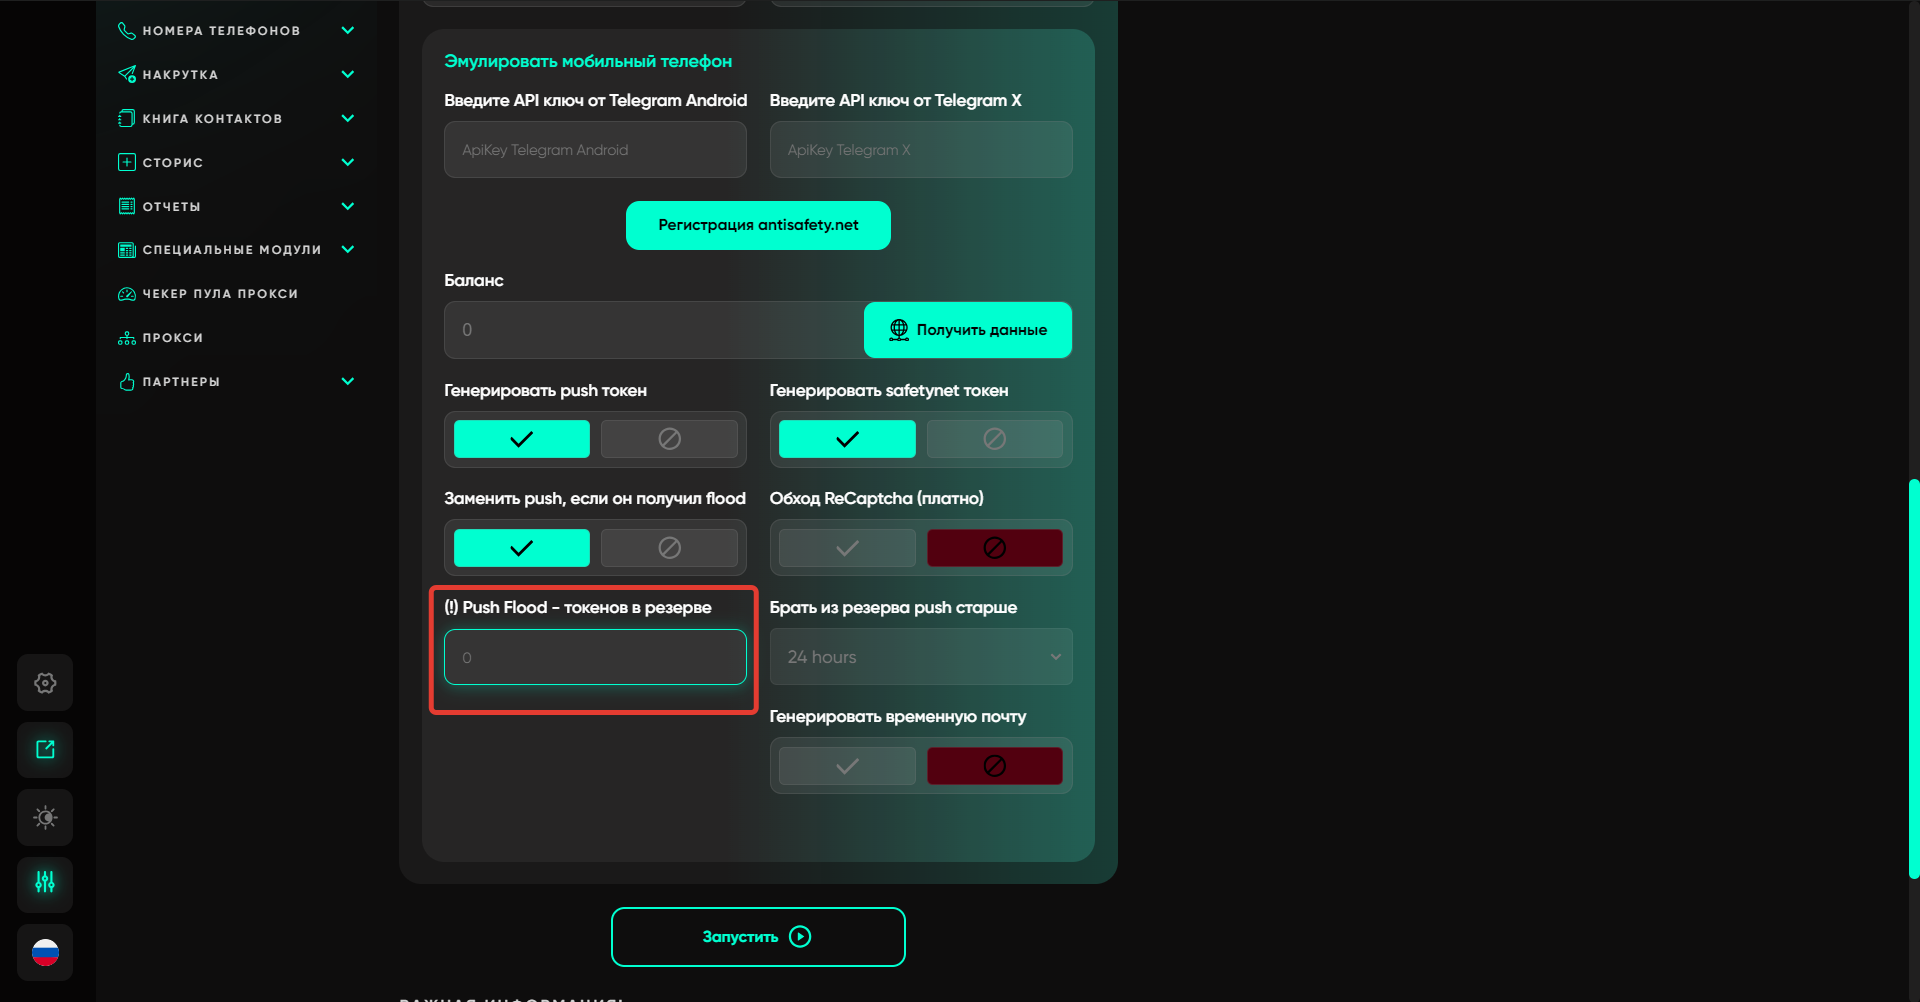The height and width of the screenshot is (1002, 1920).
Task: Toggle the brightness theme sun icon
Action: tap(45, 818)
